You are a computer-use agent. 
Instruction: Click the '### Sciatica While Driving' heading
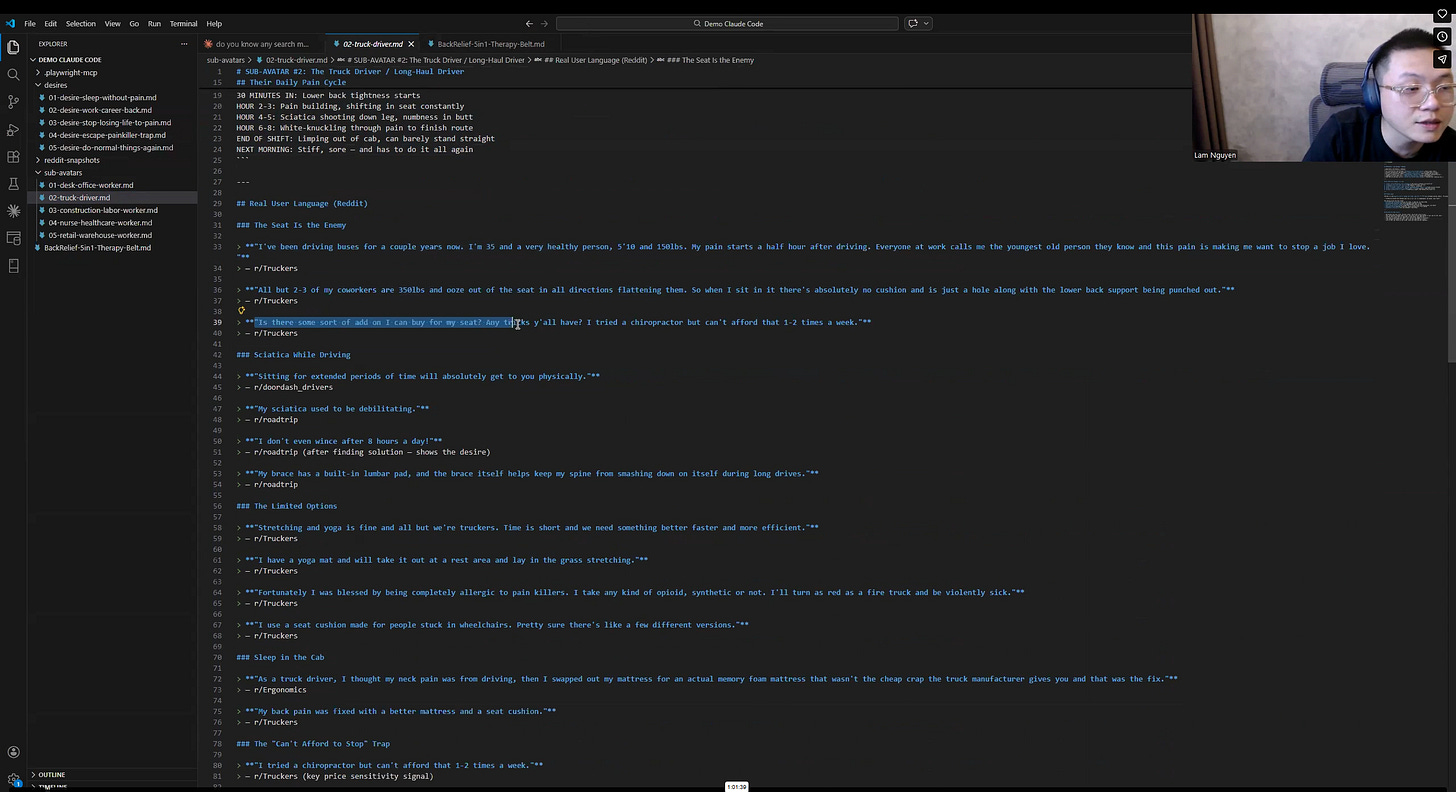293,354
